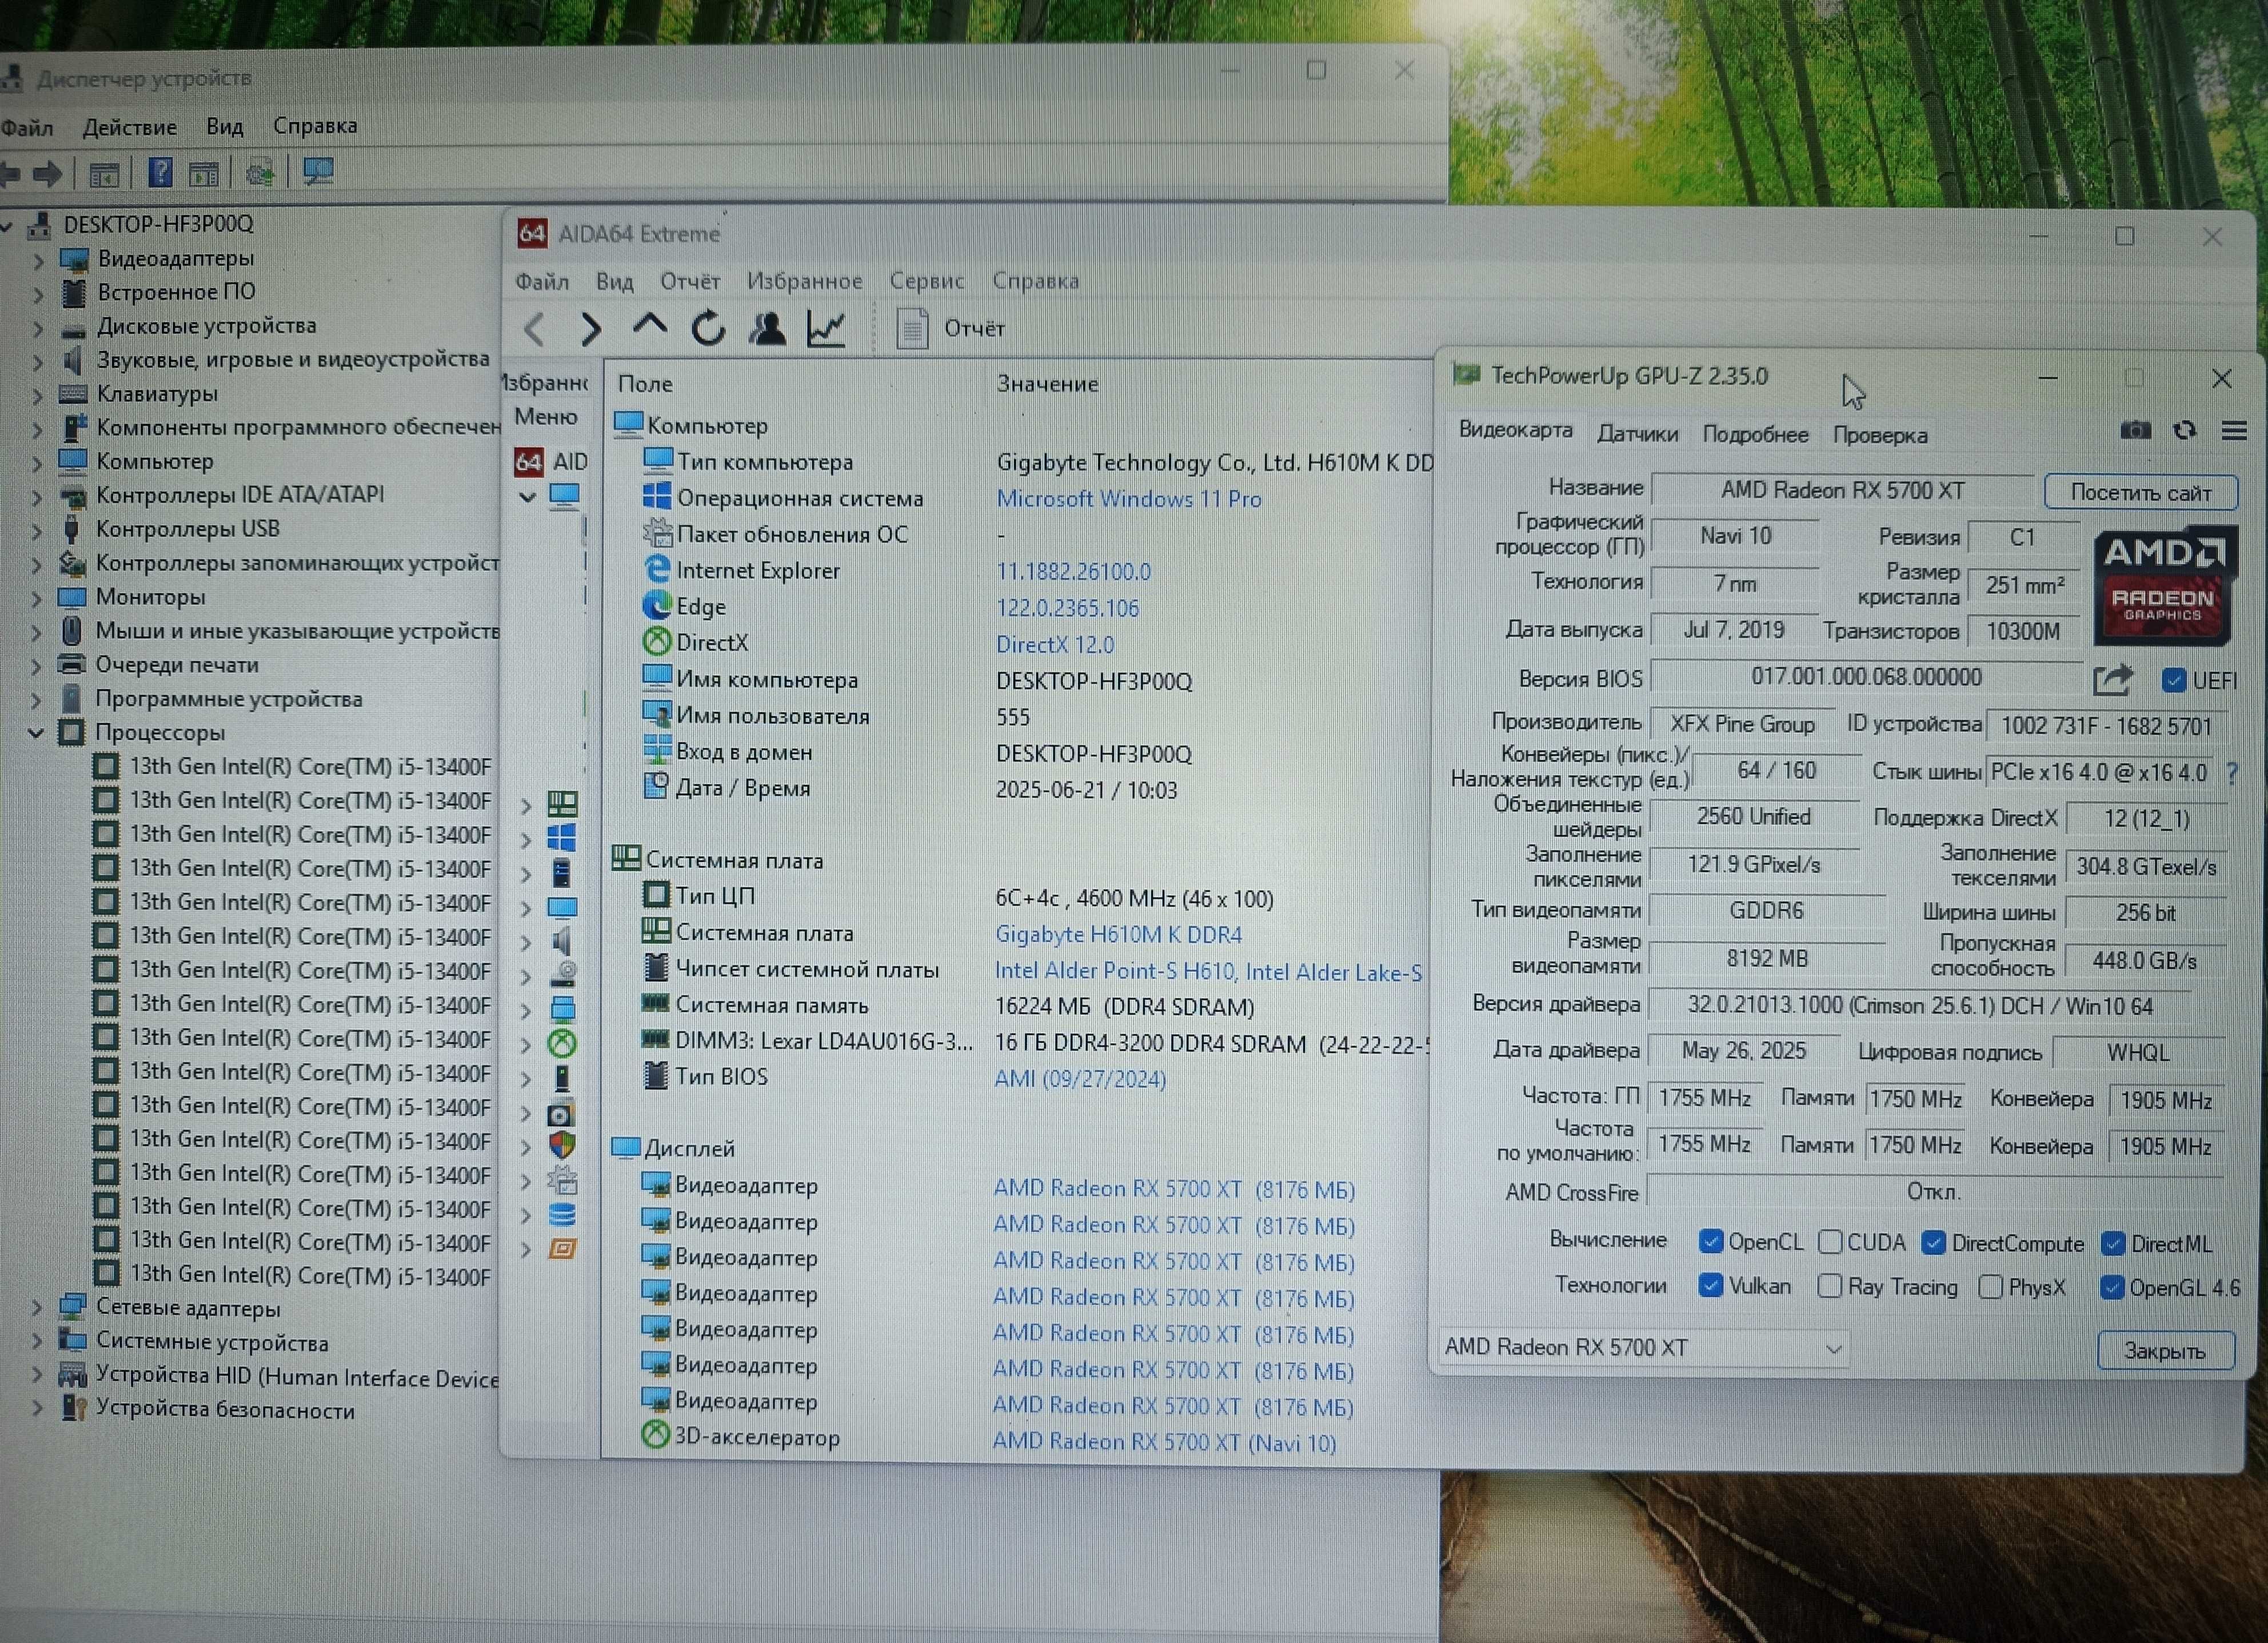Click AIDA64 sidebar shield security icon

point(562,1145)
